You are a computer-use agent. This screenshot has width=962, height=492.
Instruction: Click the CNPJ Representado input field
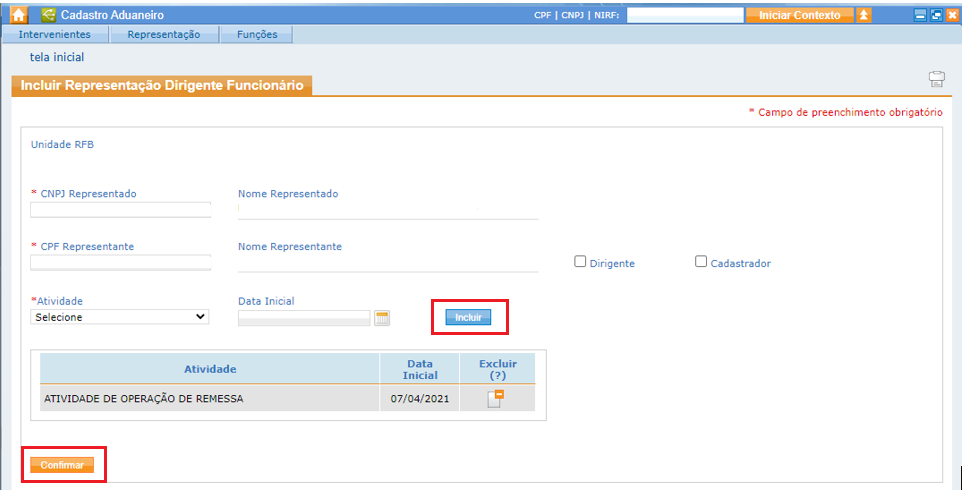click(120, 210)
